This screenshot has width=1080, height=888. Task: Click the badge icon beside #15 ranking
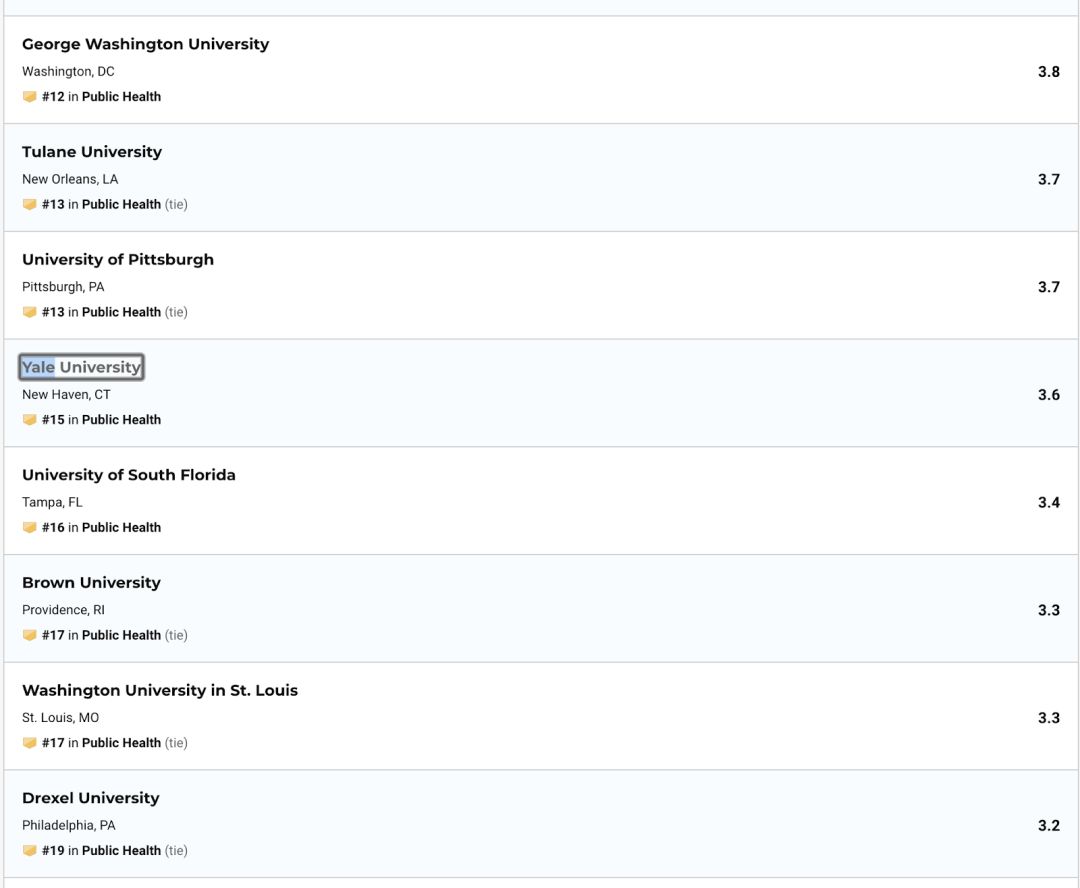(30, 420)
